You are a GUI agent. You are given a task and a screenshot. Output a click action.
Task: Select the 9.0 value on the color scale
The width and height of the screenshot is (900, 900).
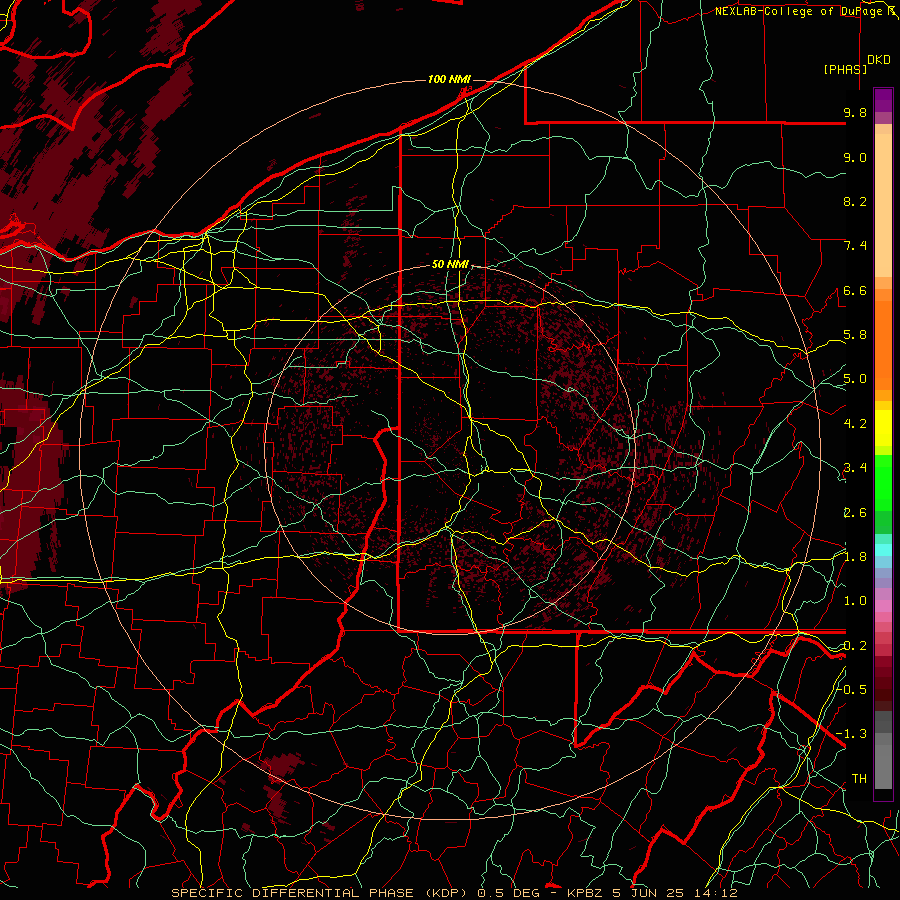pos(855,157)
